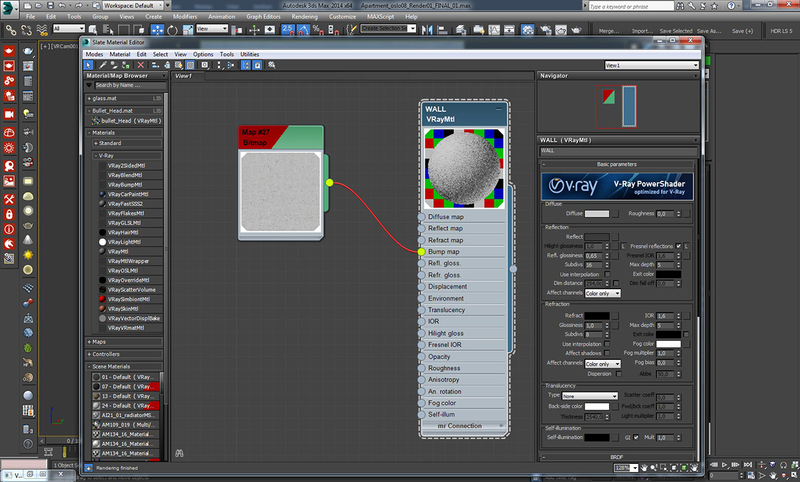Click the Diffuse map slot button
Viewport: 800px width, 482px height.
pyautogui.click(x=615, y=214)
